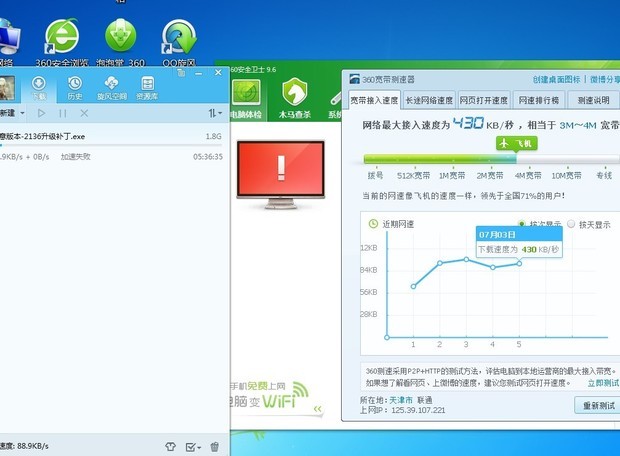Image resolution: width=620 pixels, height=456 pixels.
Task: Click the mini-mode icon in the download manager title bar
Action: coord(181,72)
